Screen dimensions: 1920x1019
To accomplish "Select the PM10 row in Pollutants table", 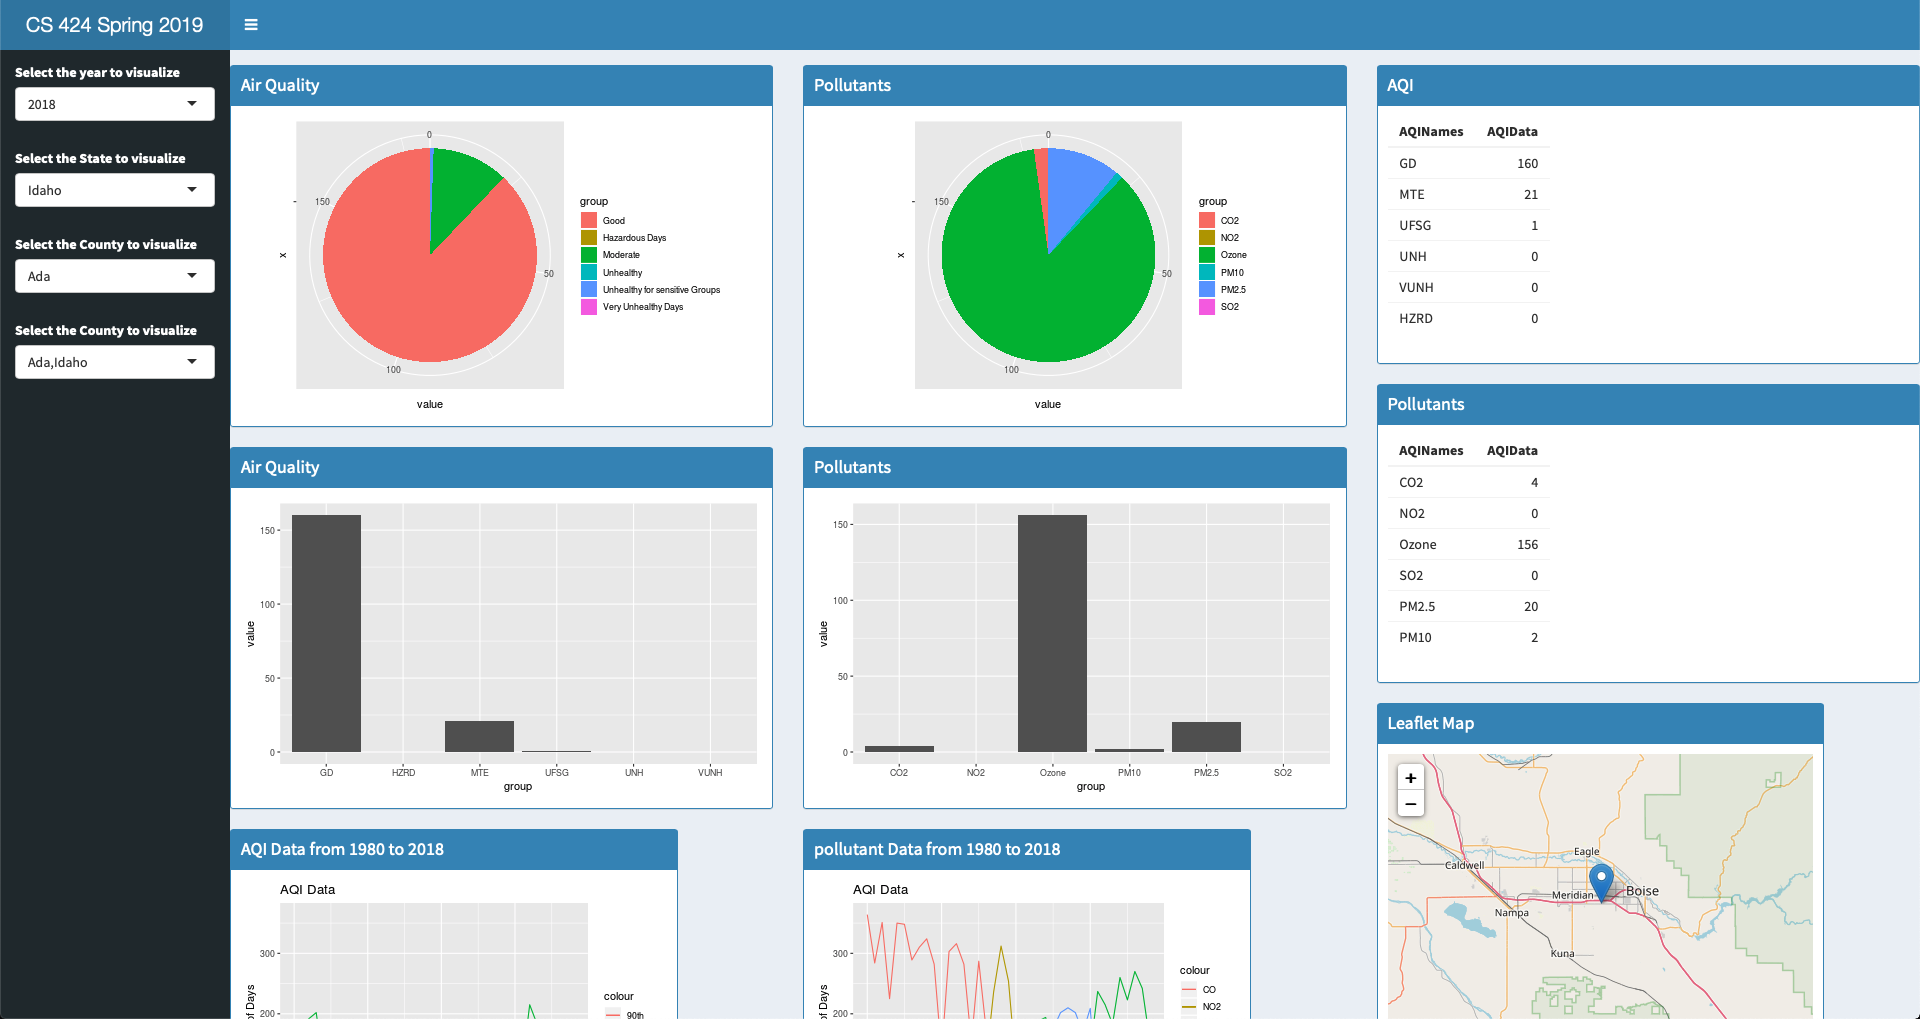I will click(x=1468, y=637).
